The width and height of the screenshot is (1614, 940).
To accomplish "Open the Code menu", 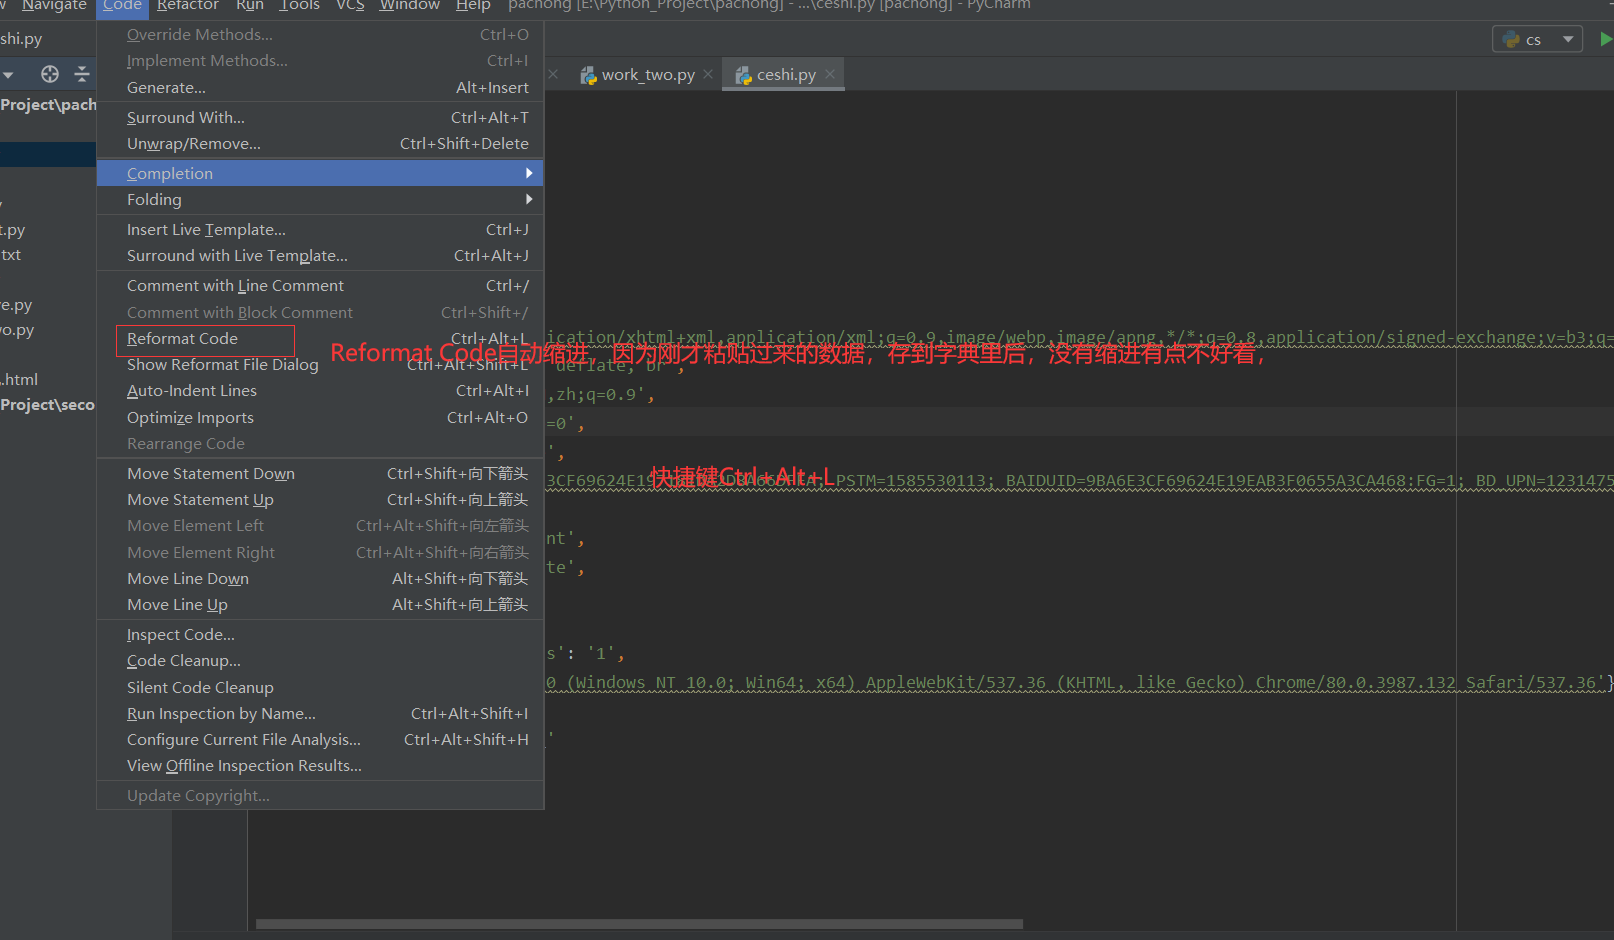I will click(x=122, y=6).
